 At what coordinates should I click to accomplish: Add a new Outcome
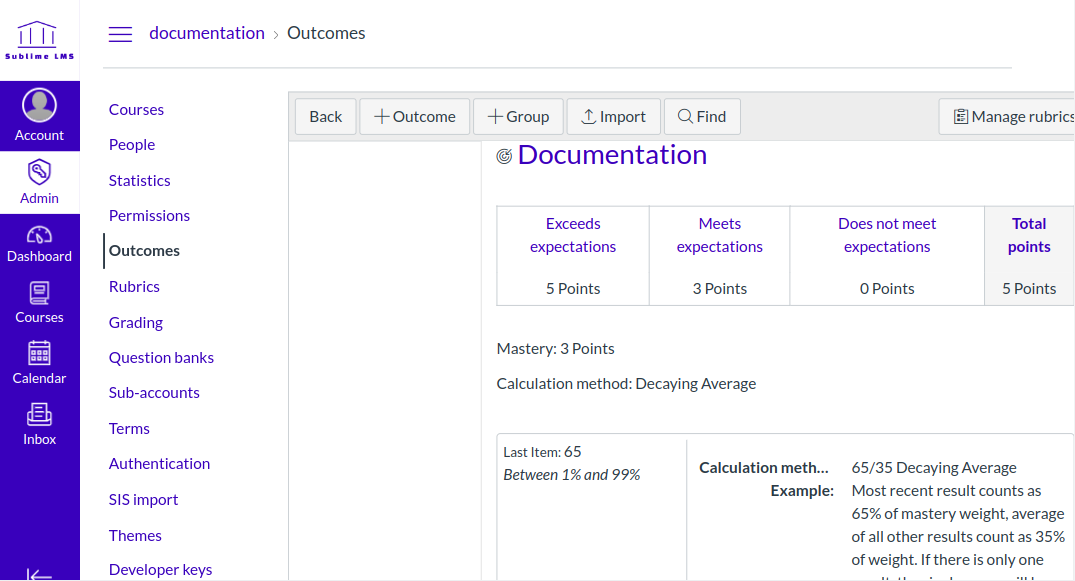pos(414,117)
